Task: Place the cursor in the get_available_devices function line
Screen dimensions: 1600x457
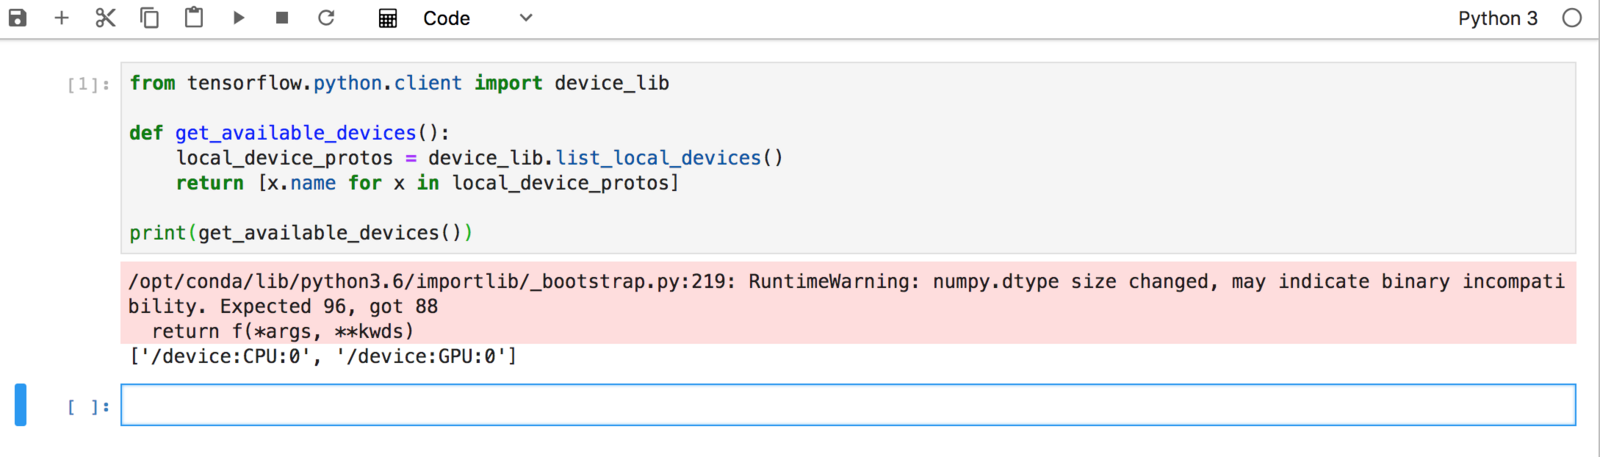Action: coord(290,133)
